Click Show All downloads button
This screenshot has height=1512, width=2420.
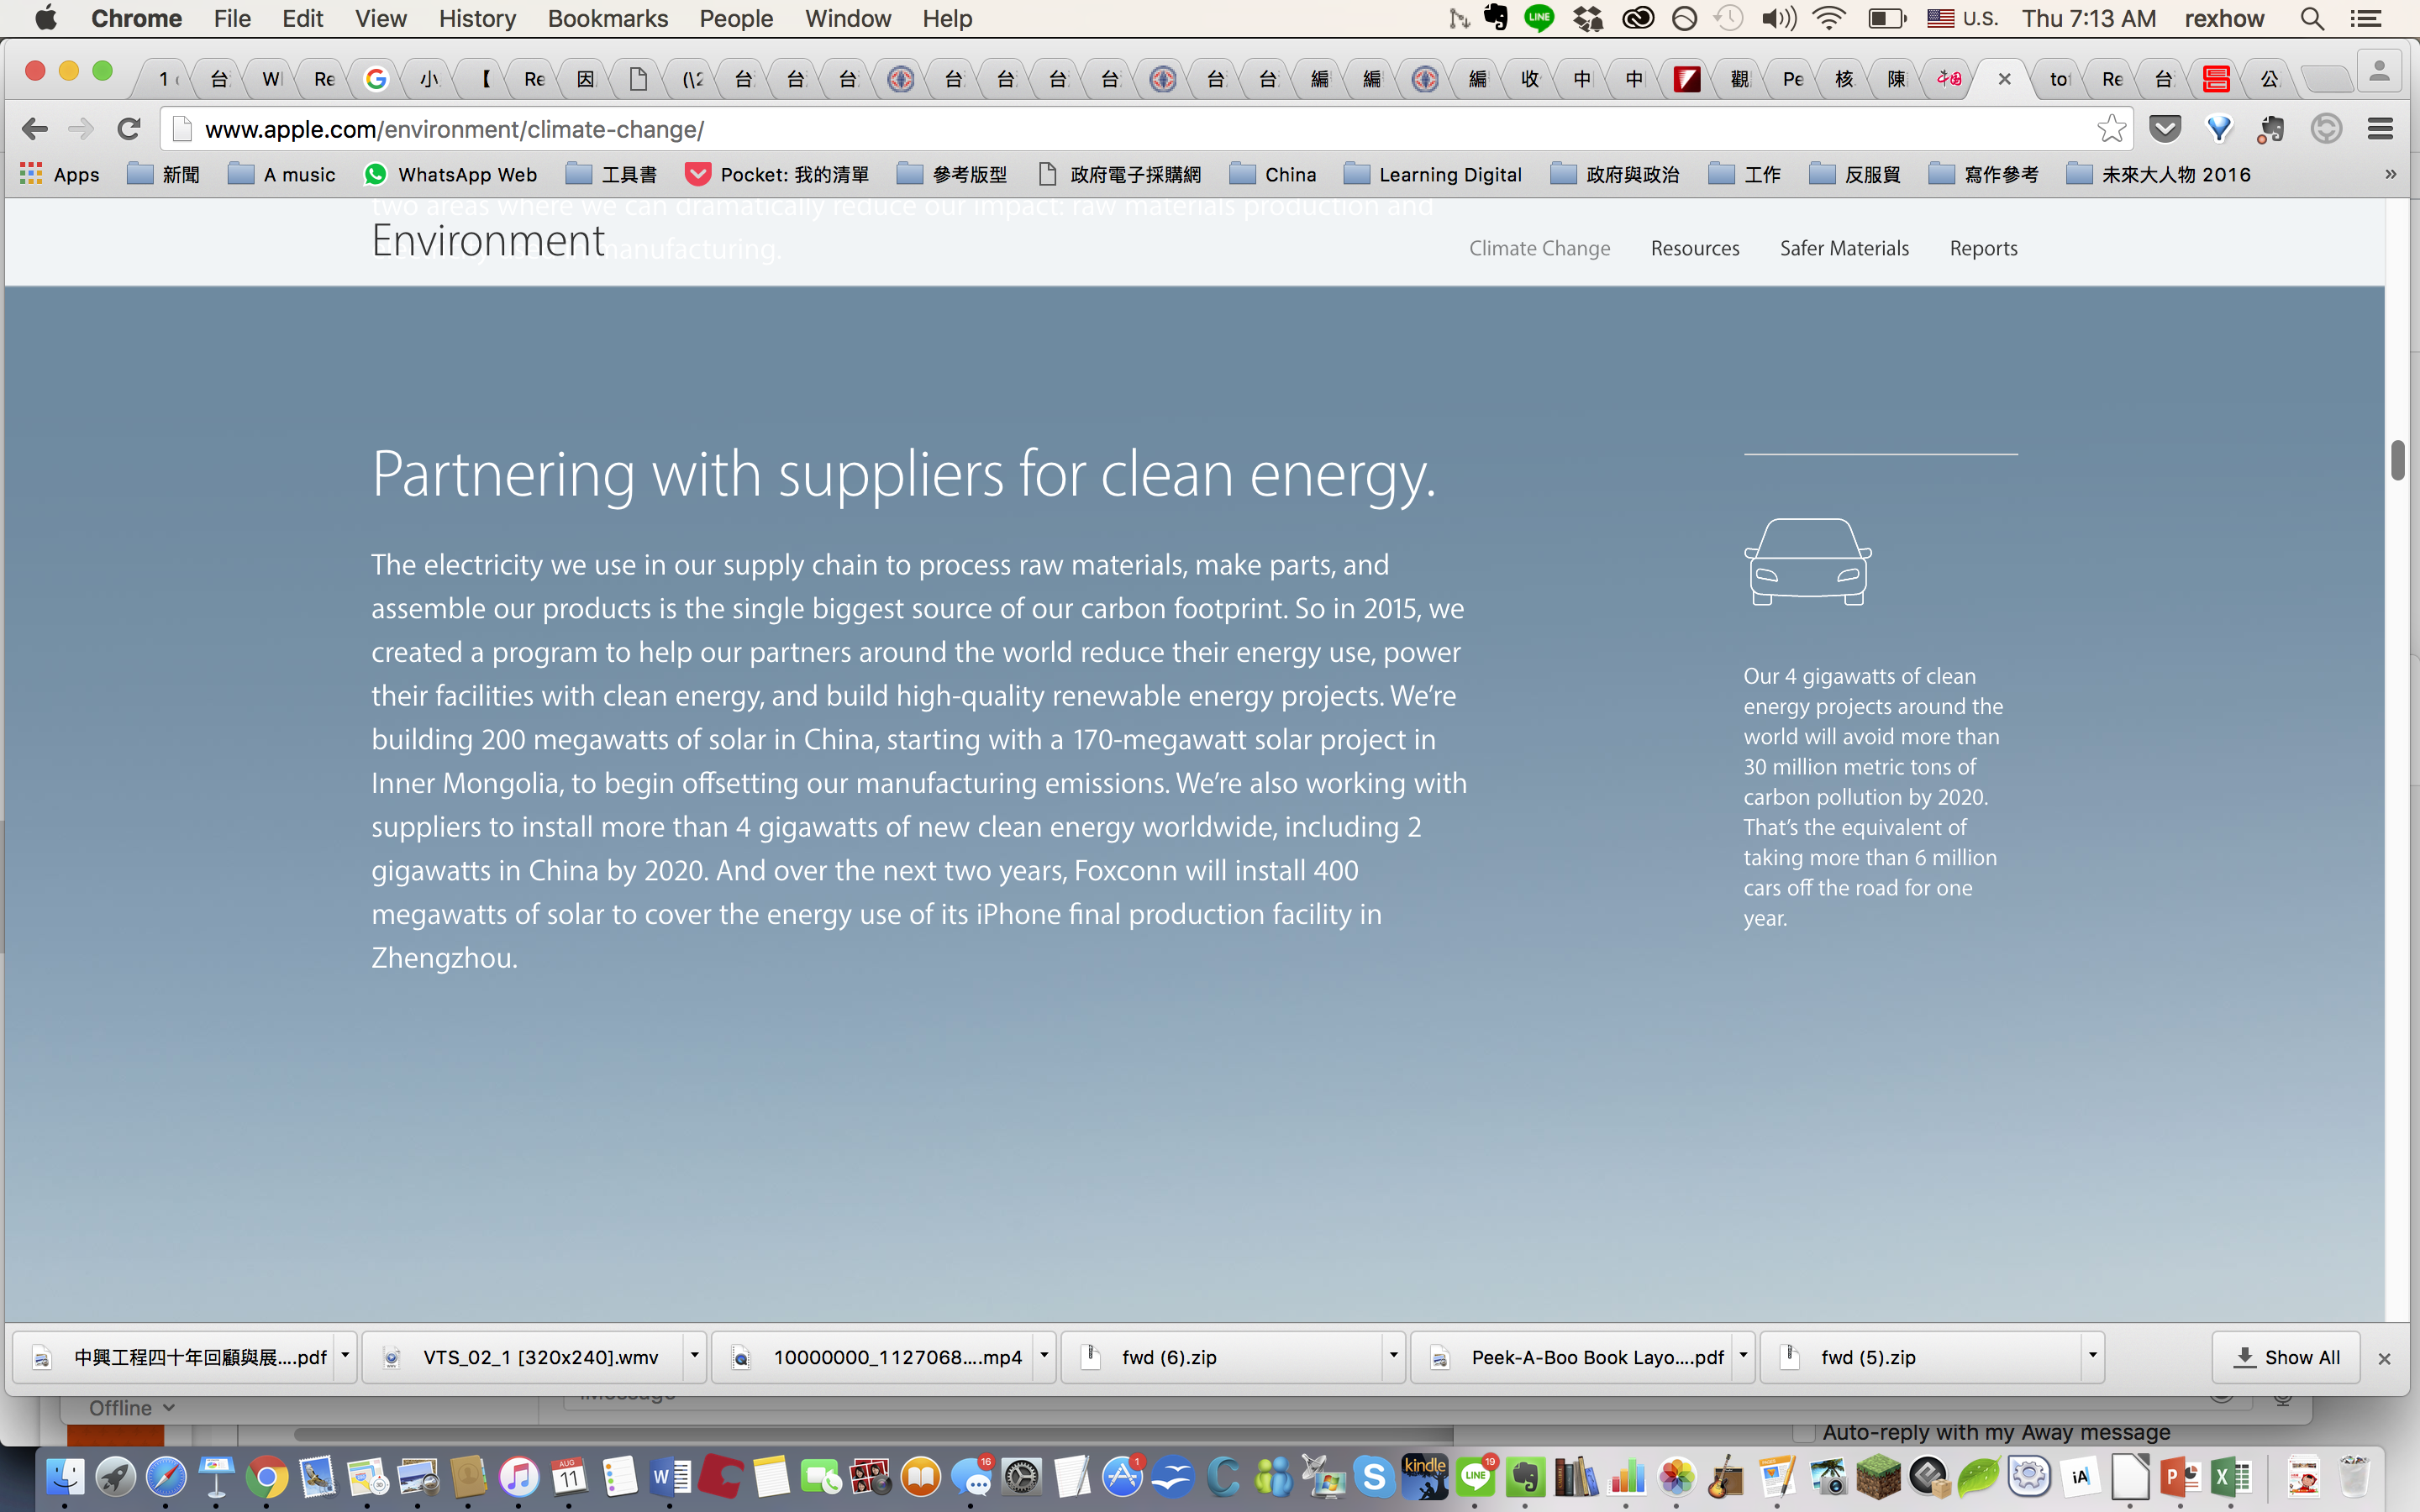click(2286, 1357)
